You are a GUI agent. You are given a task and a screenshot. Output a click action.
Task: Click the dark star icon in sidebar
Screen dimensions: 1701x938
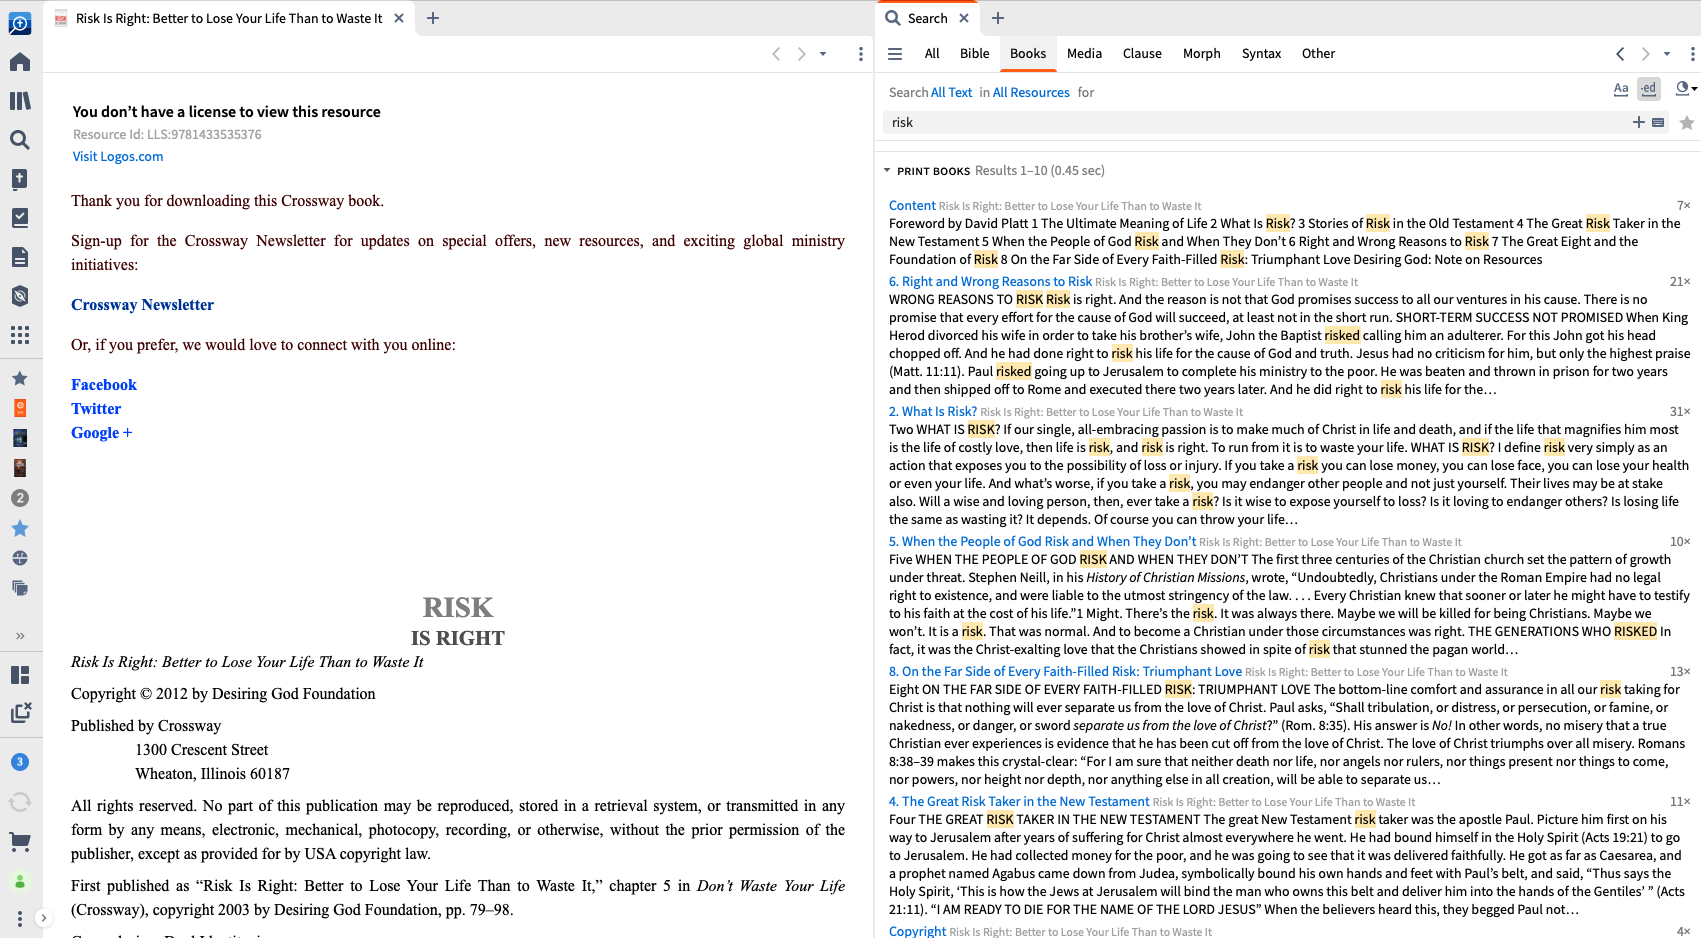coord(20,378)
